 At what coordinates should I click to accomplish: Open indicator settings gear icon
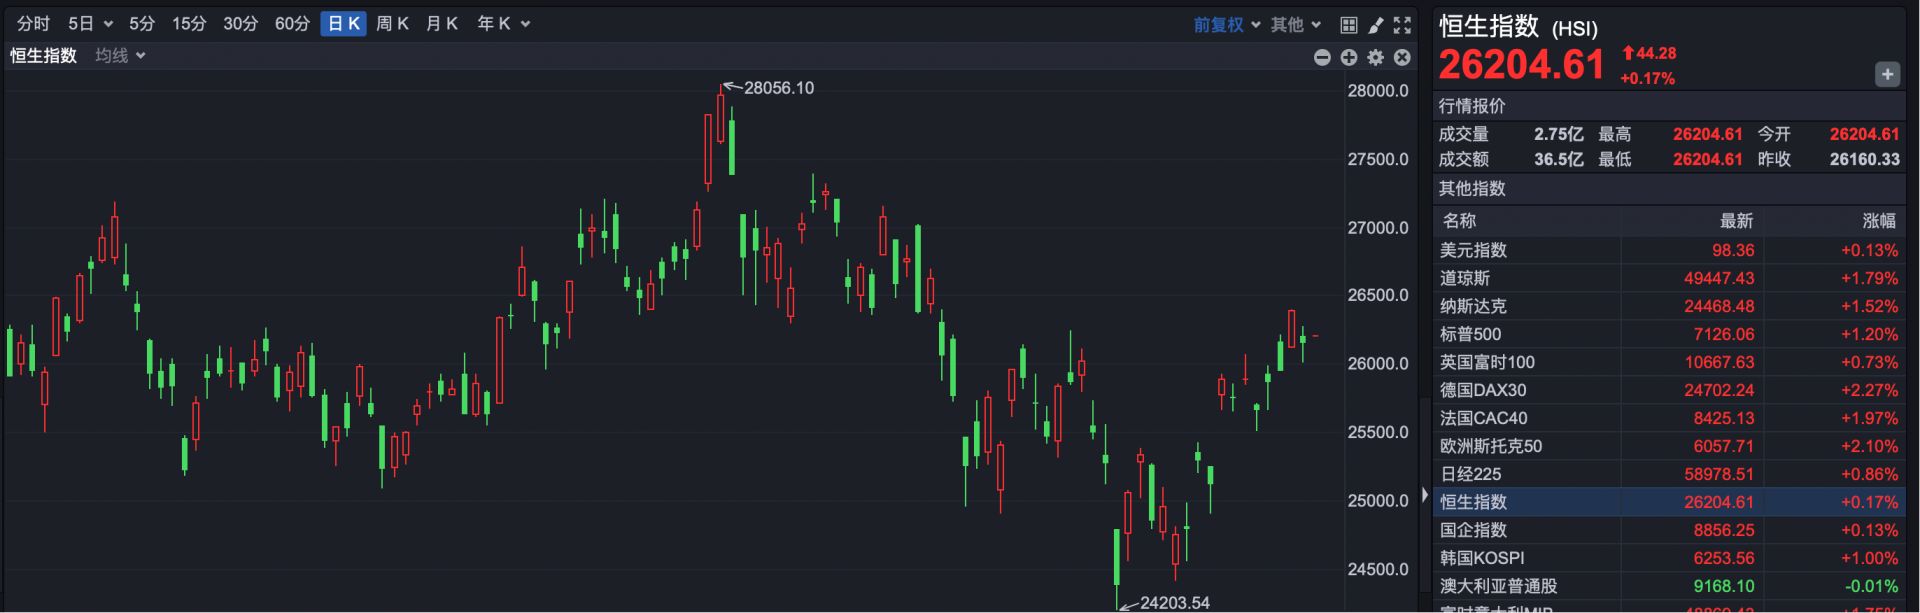tap(1376, 58)
